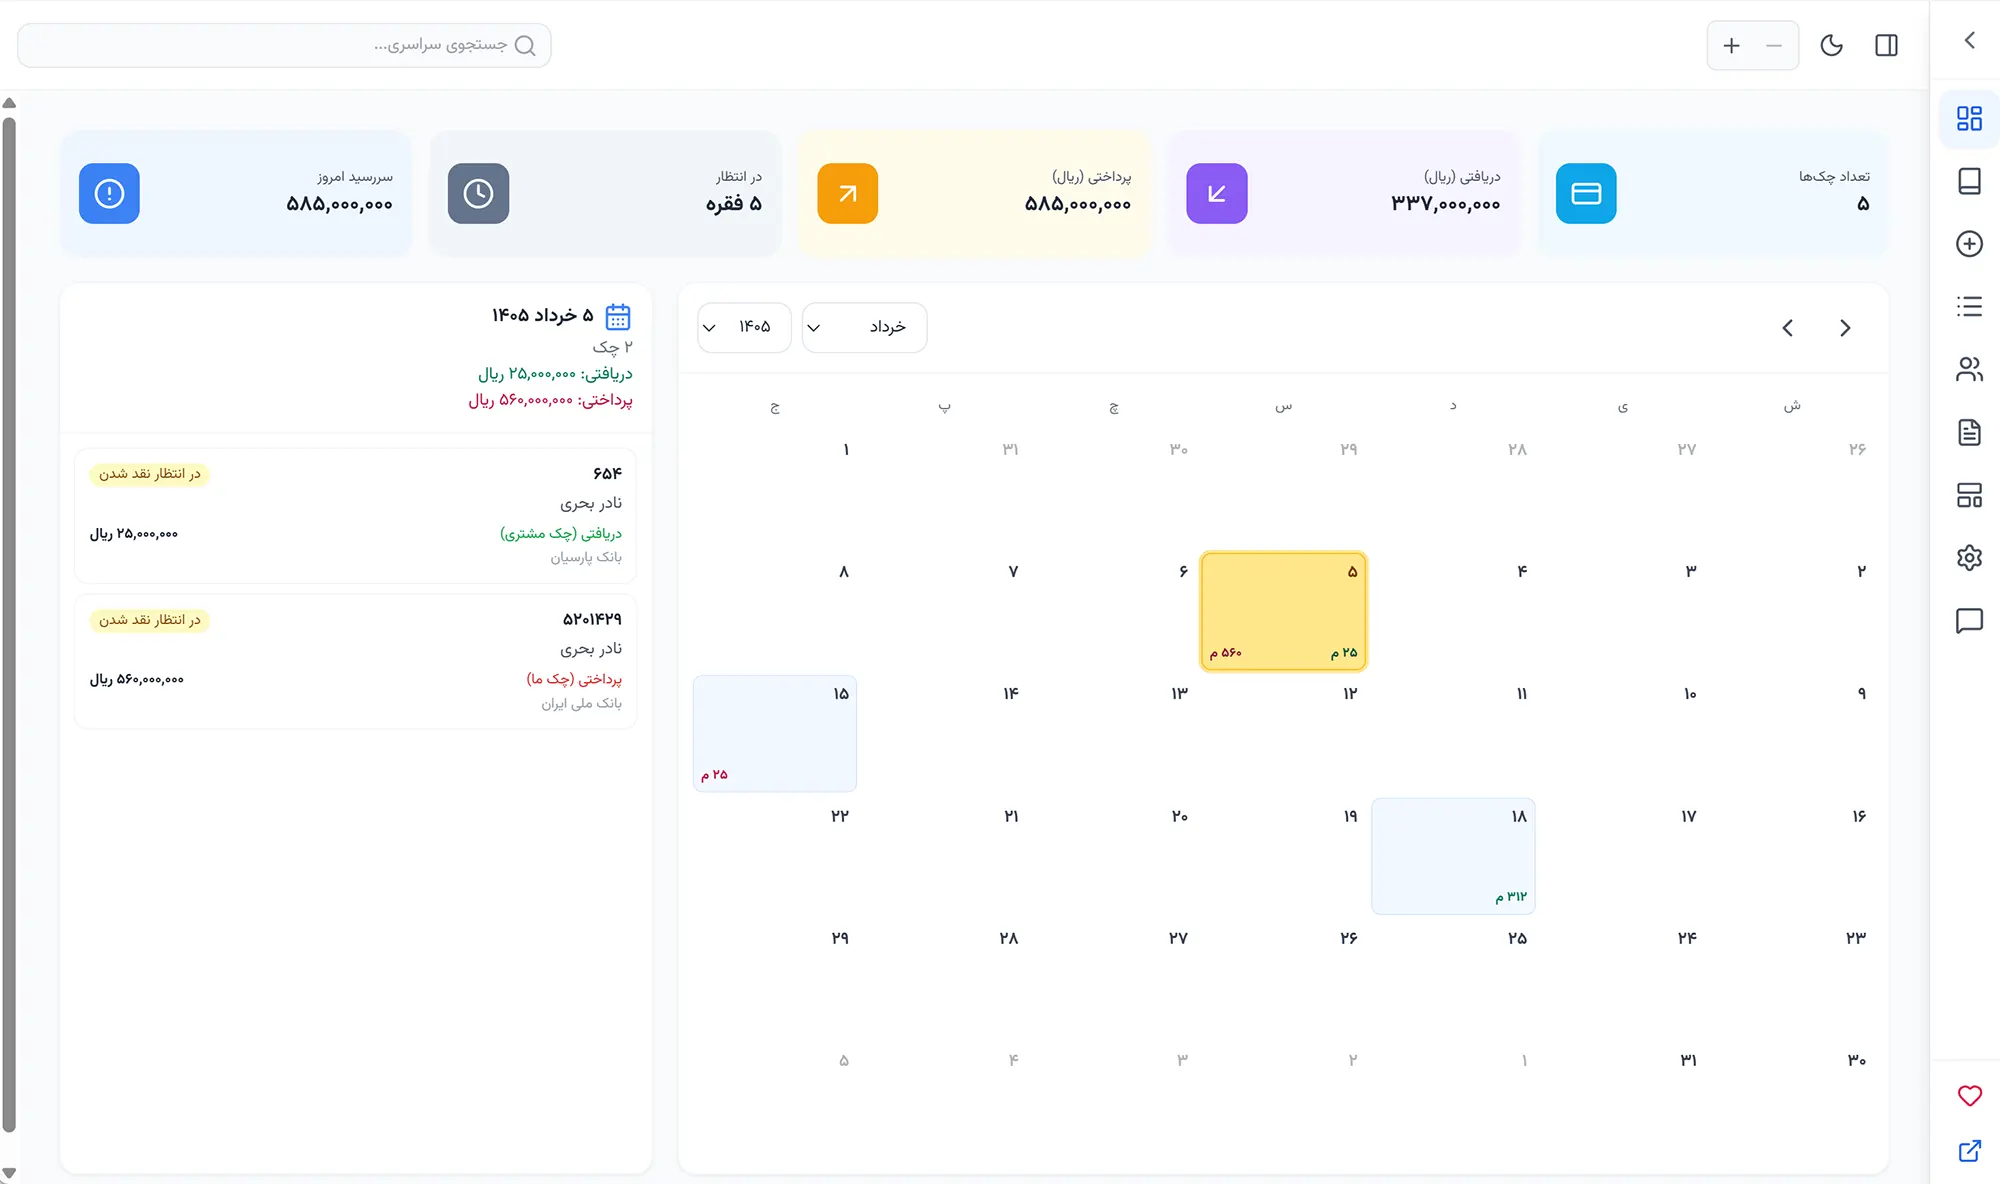Screen dimensions: 2000x1184
Task: Select highlighted calendar day ۵
Action: [1283, 611]
